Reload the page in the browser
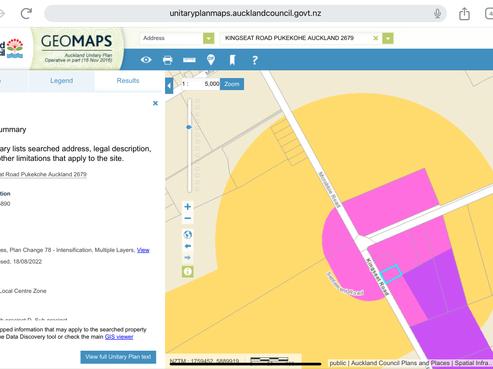 [x=26, y=13]
